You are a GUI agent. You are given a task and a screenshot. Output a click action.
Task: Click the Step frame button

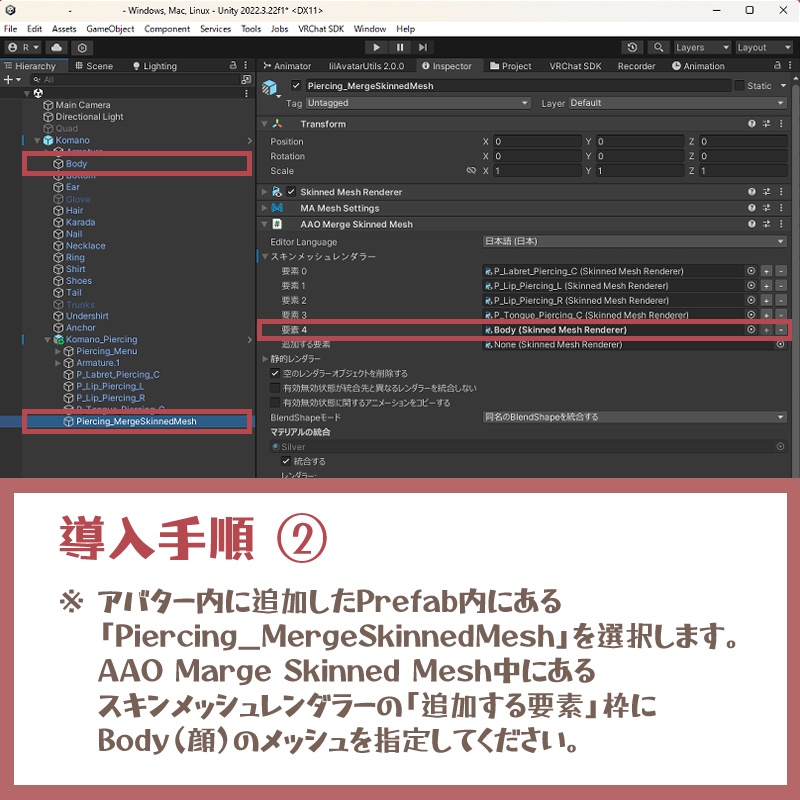(x=422, y=47)
